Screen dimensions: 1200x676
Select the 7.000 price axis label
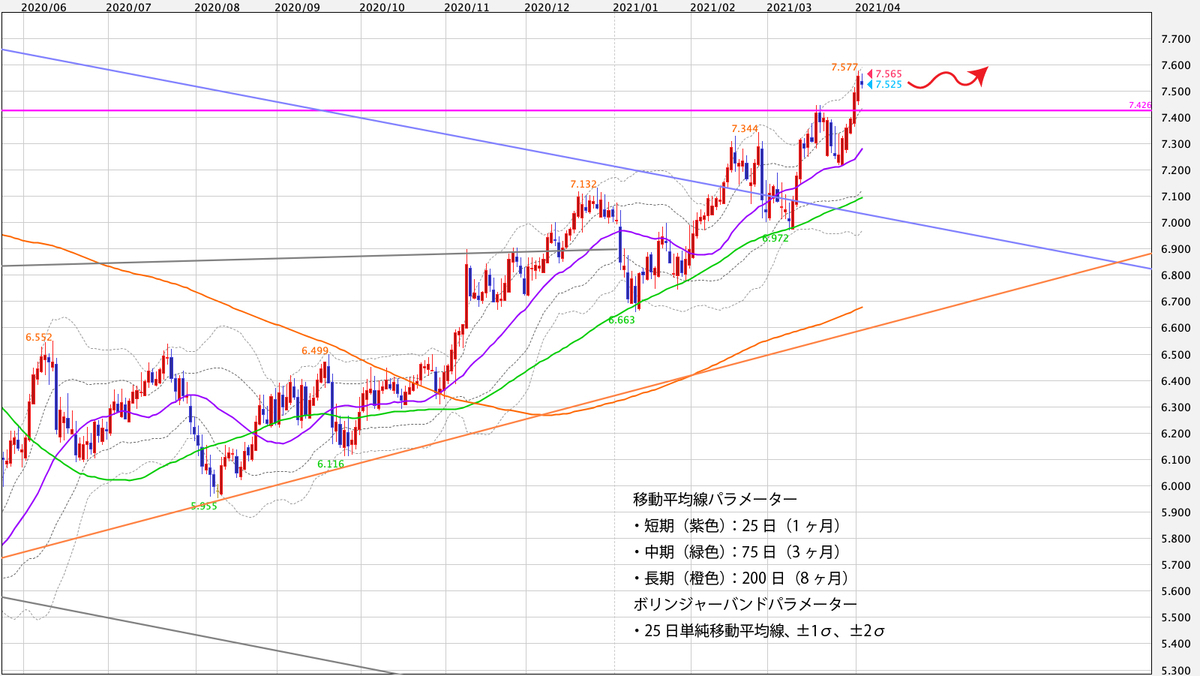(1174, 223)
